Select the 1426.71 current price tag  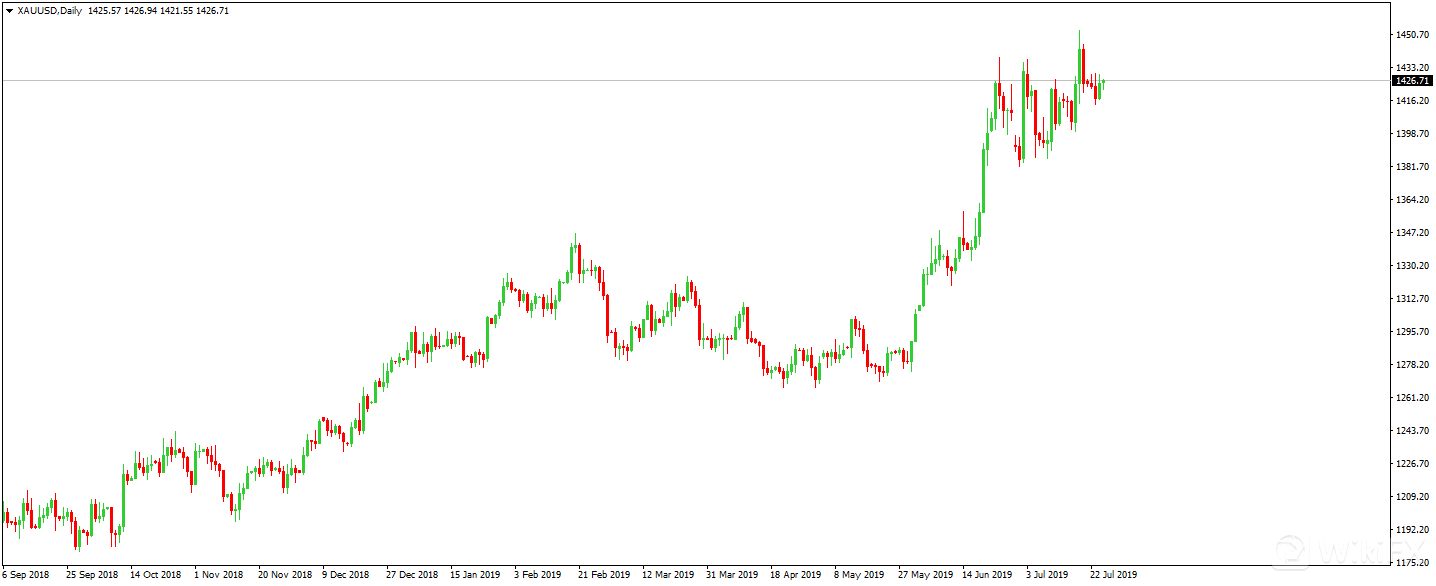1411,80
